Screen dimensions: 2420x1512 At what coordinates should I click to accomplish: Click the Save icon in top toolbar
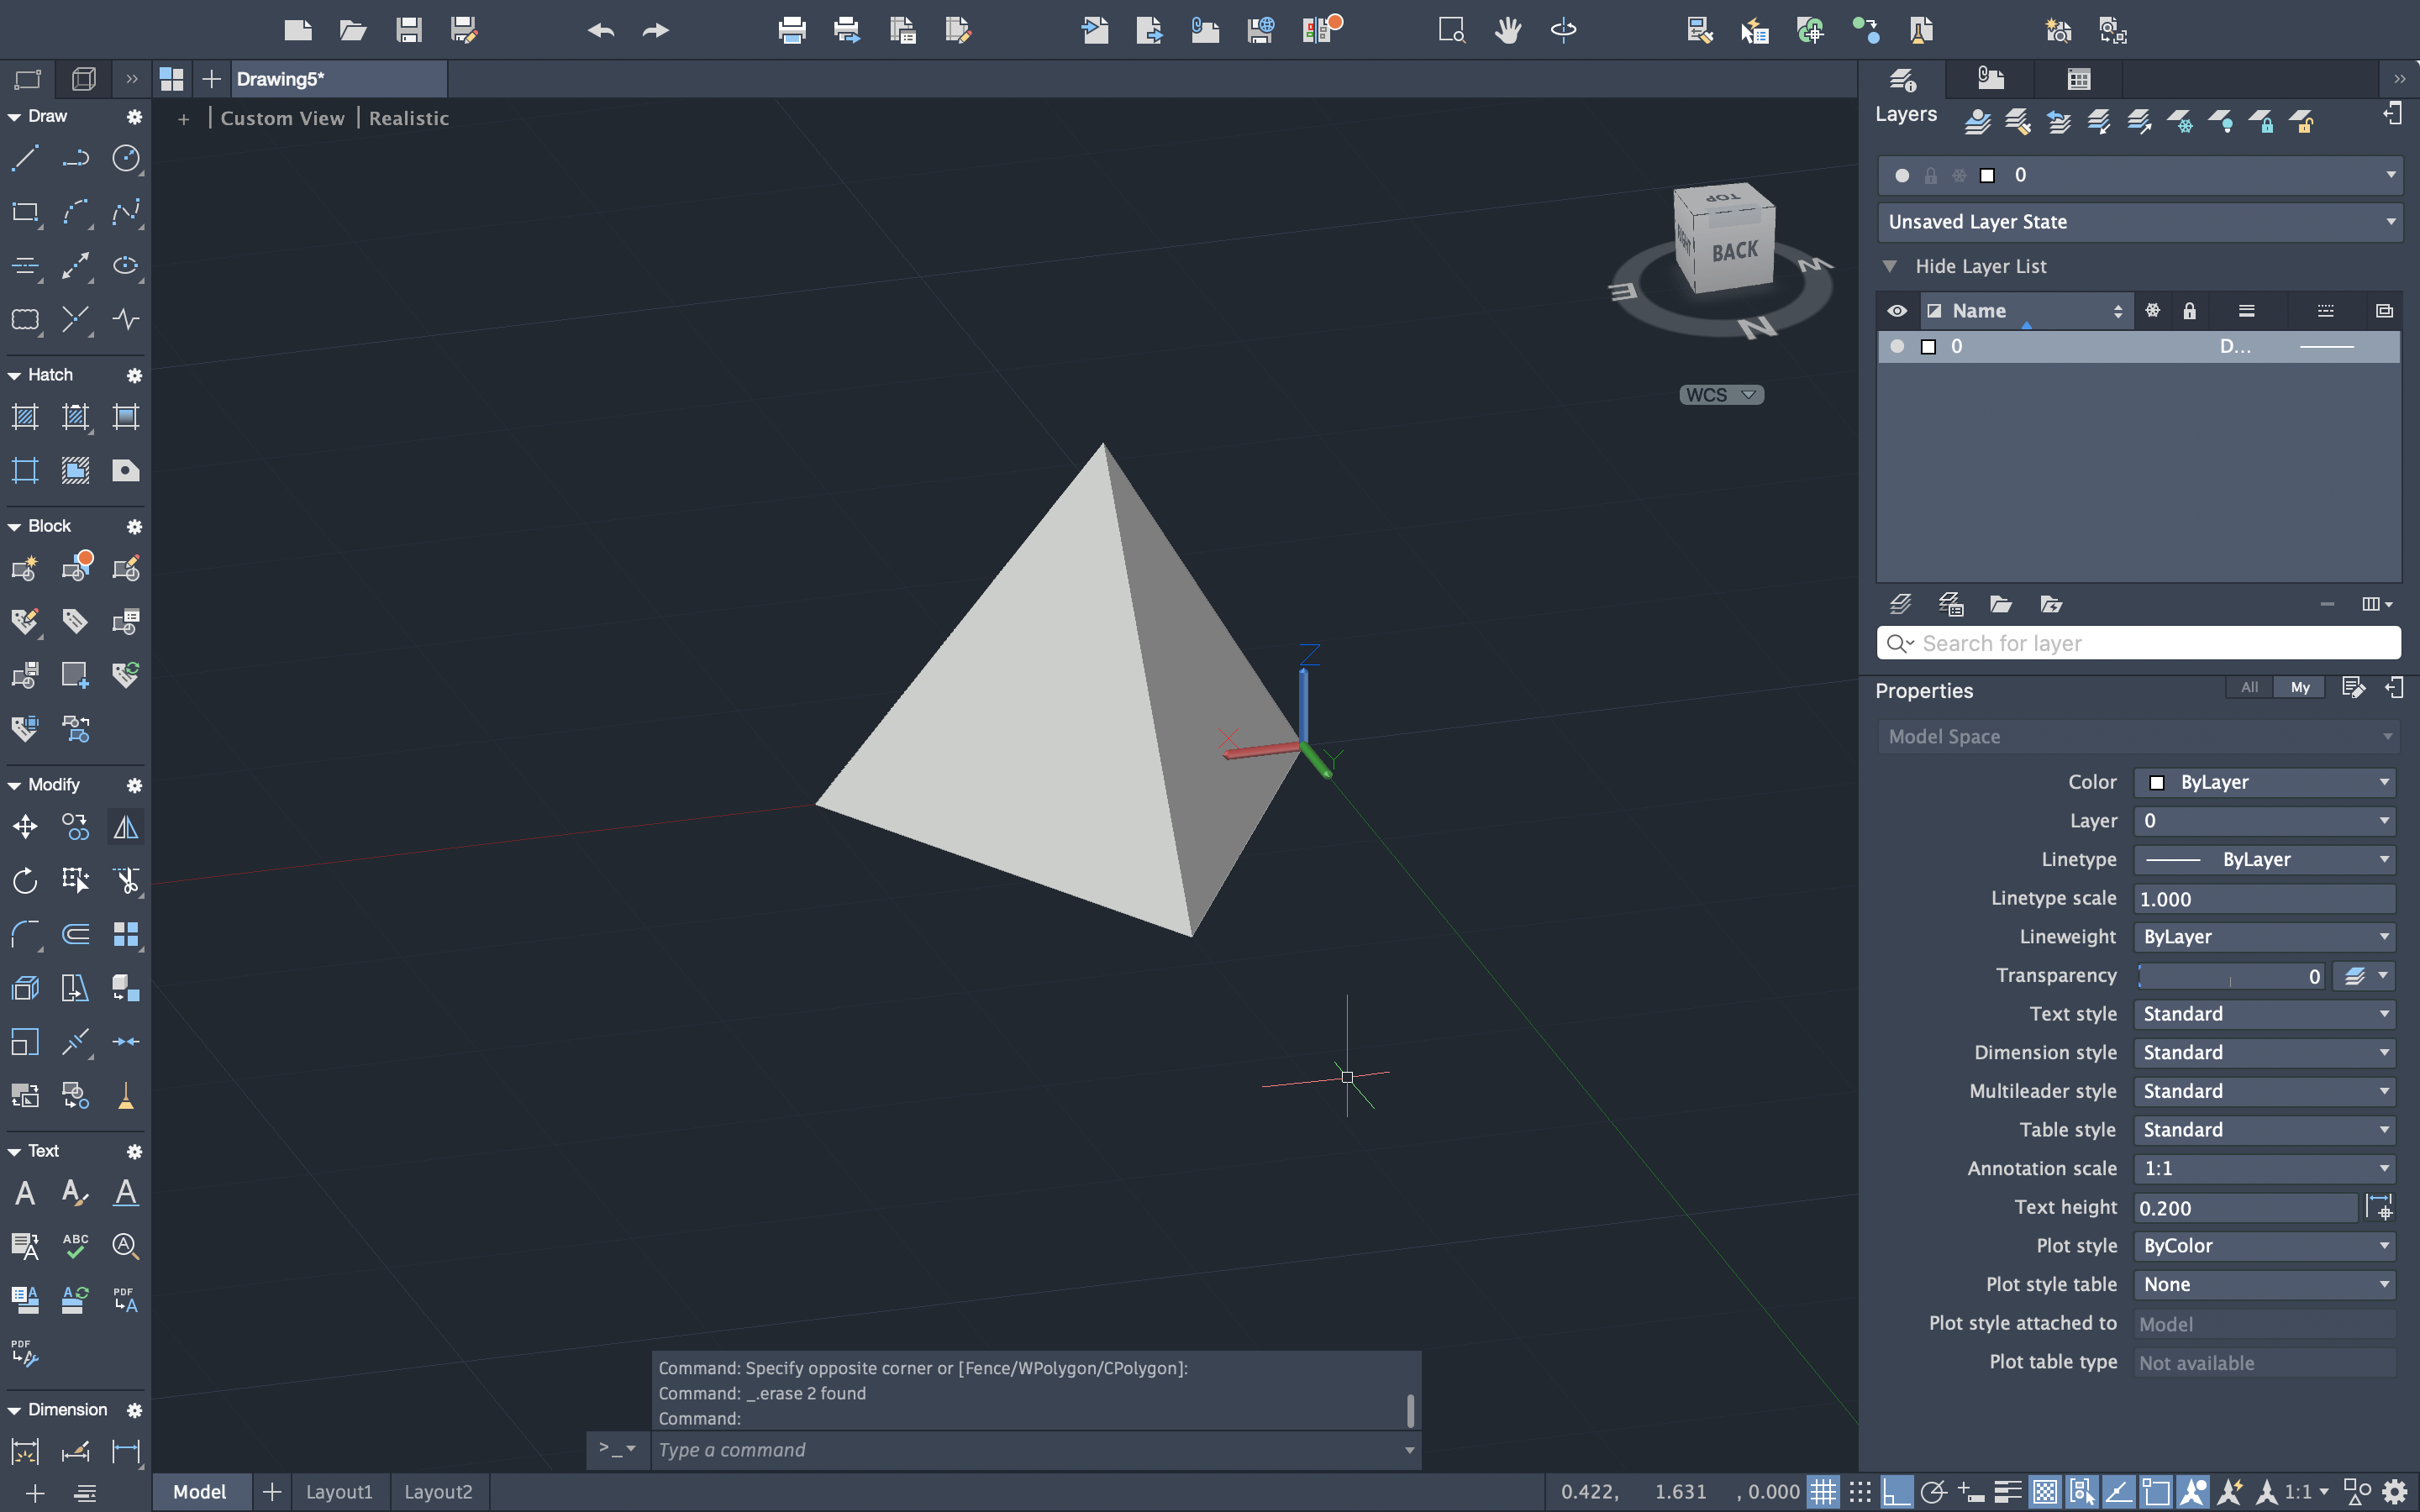click(x=408, y=30)
